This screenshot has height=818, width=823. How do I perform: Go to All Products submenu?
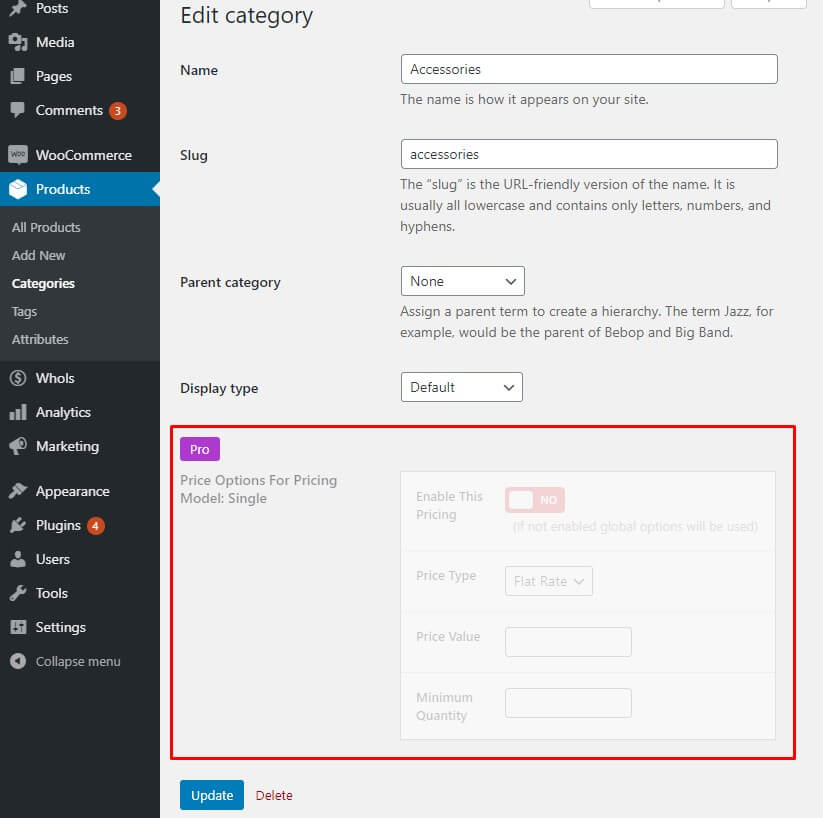click(x=46, y=227)
